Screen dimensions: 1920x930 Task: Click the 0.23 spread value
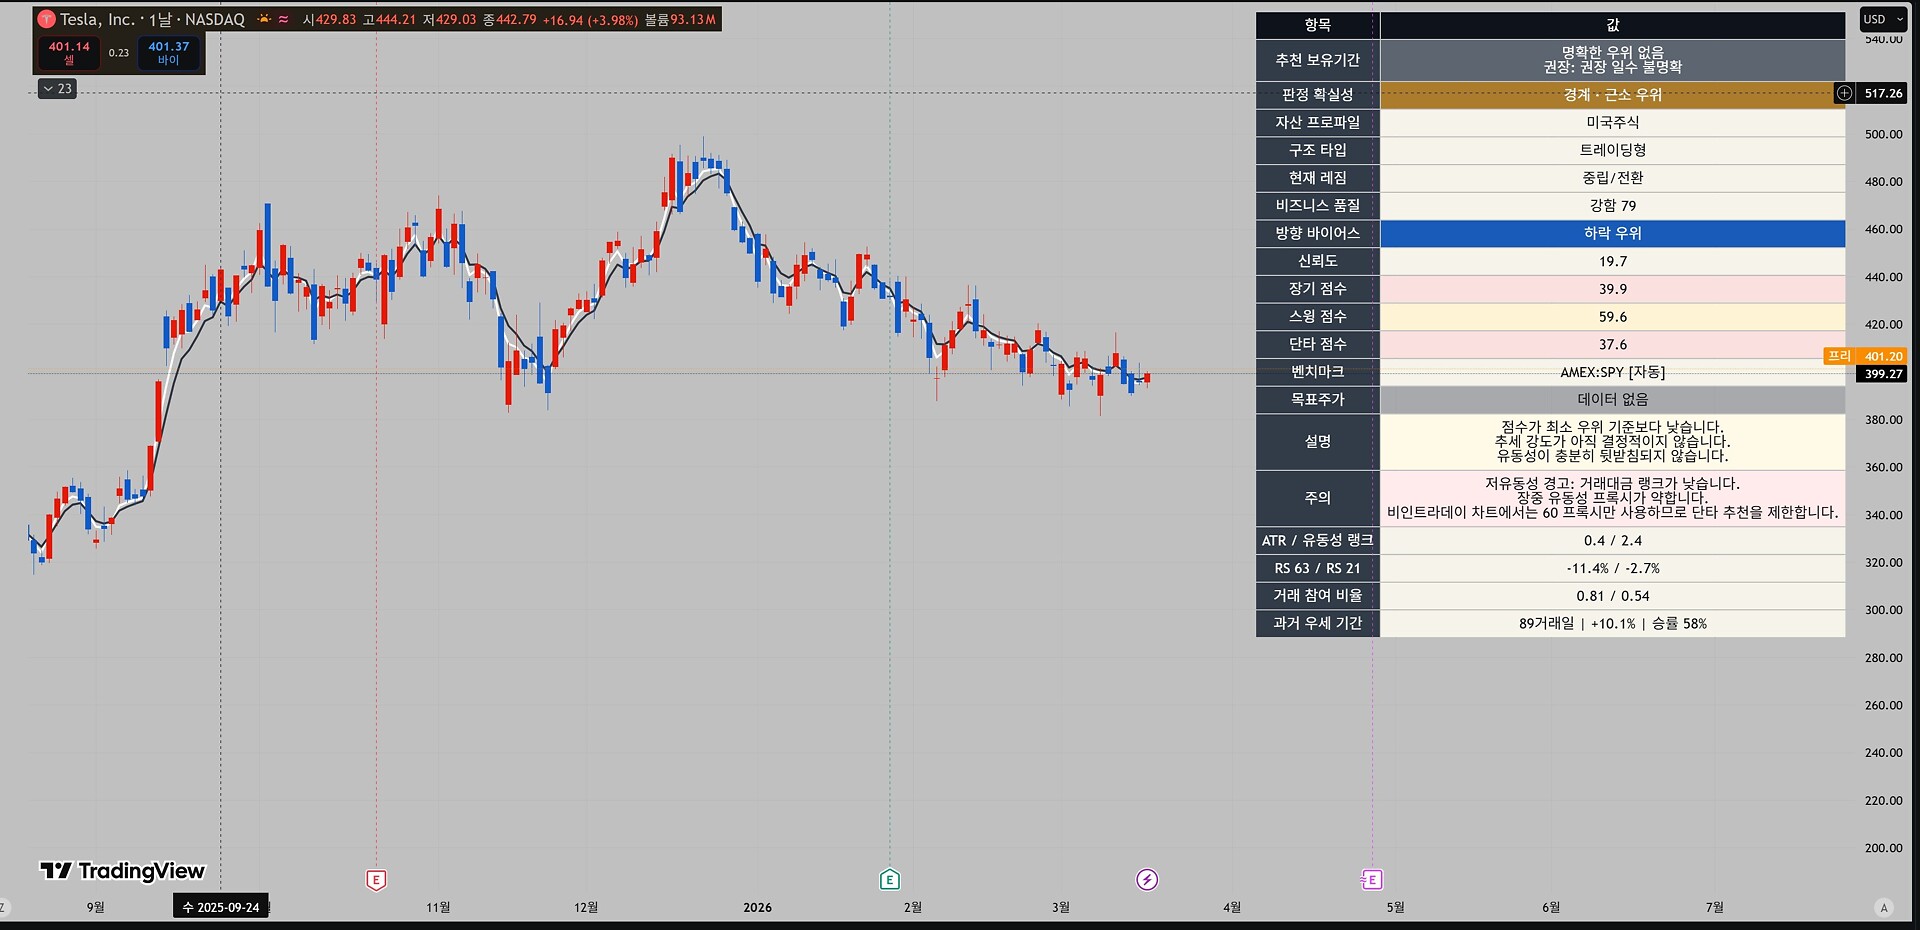119,53
